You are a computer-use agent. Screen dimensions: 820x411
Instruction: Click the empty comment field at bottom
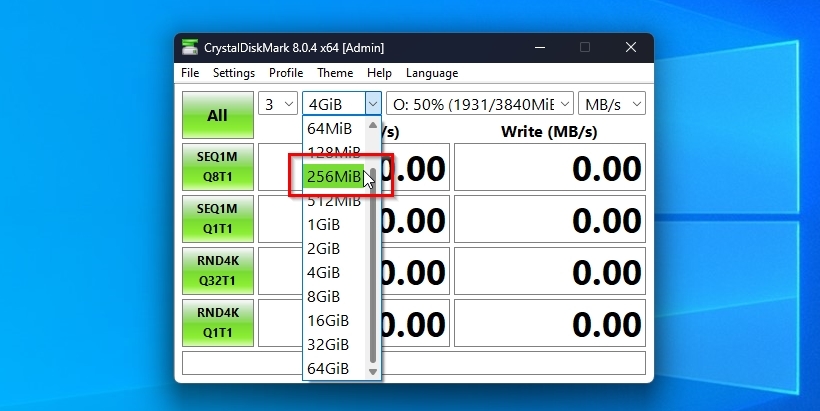pos(414,363)
